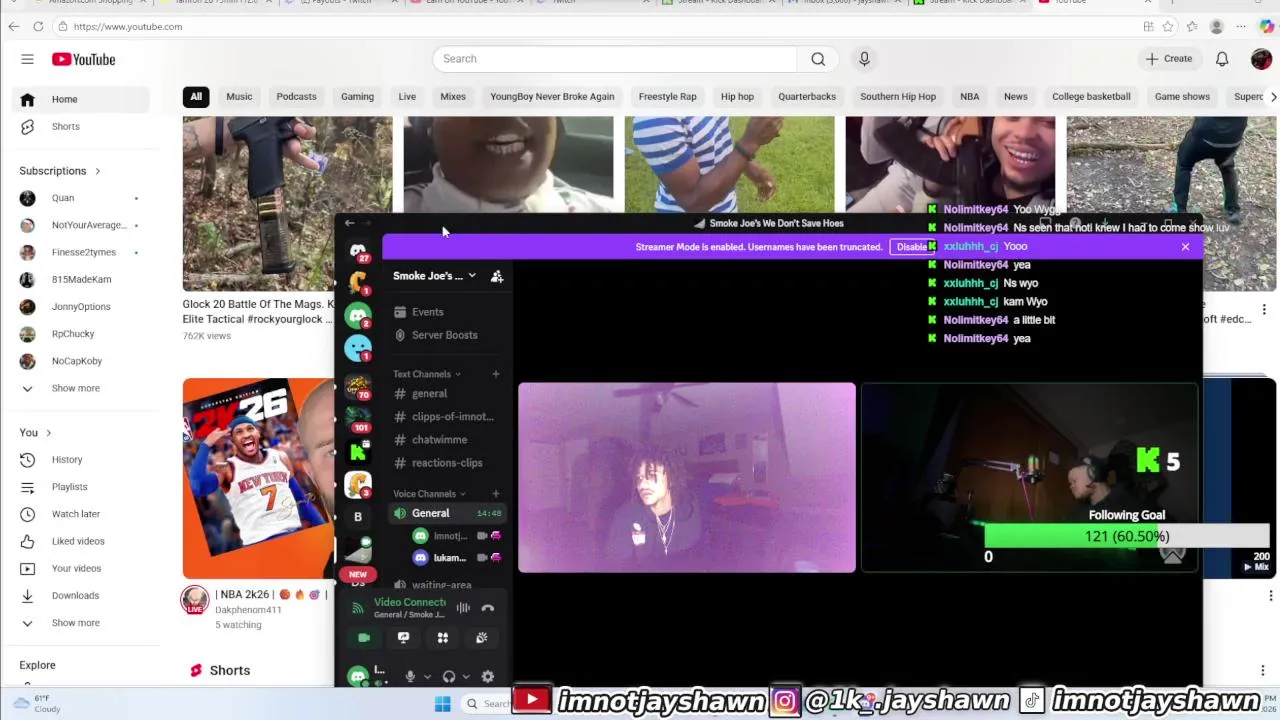Screen dimensions: 1280x720
Task: Open Discord user settings gear
Action: pos(488,677)
